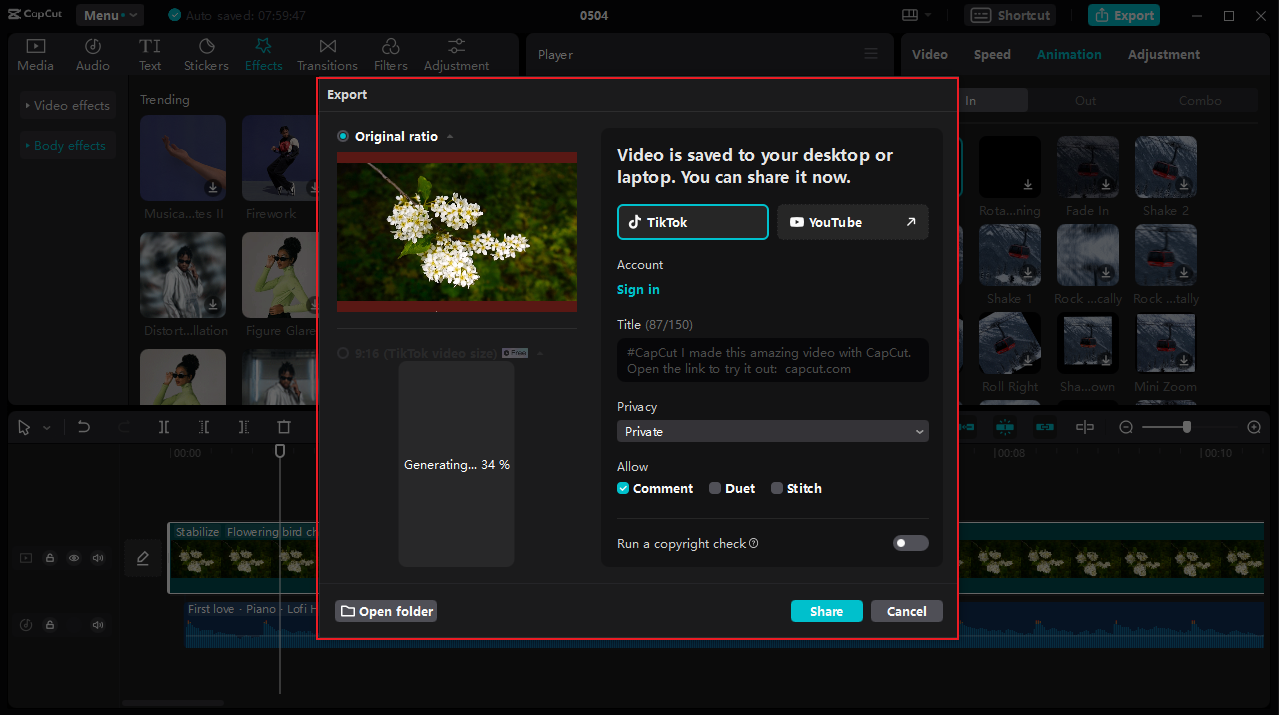Select the Mini Zoom animation thumbnail
This screenshot has width=1279, height=715.
pos(1166,343)
